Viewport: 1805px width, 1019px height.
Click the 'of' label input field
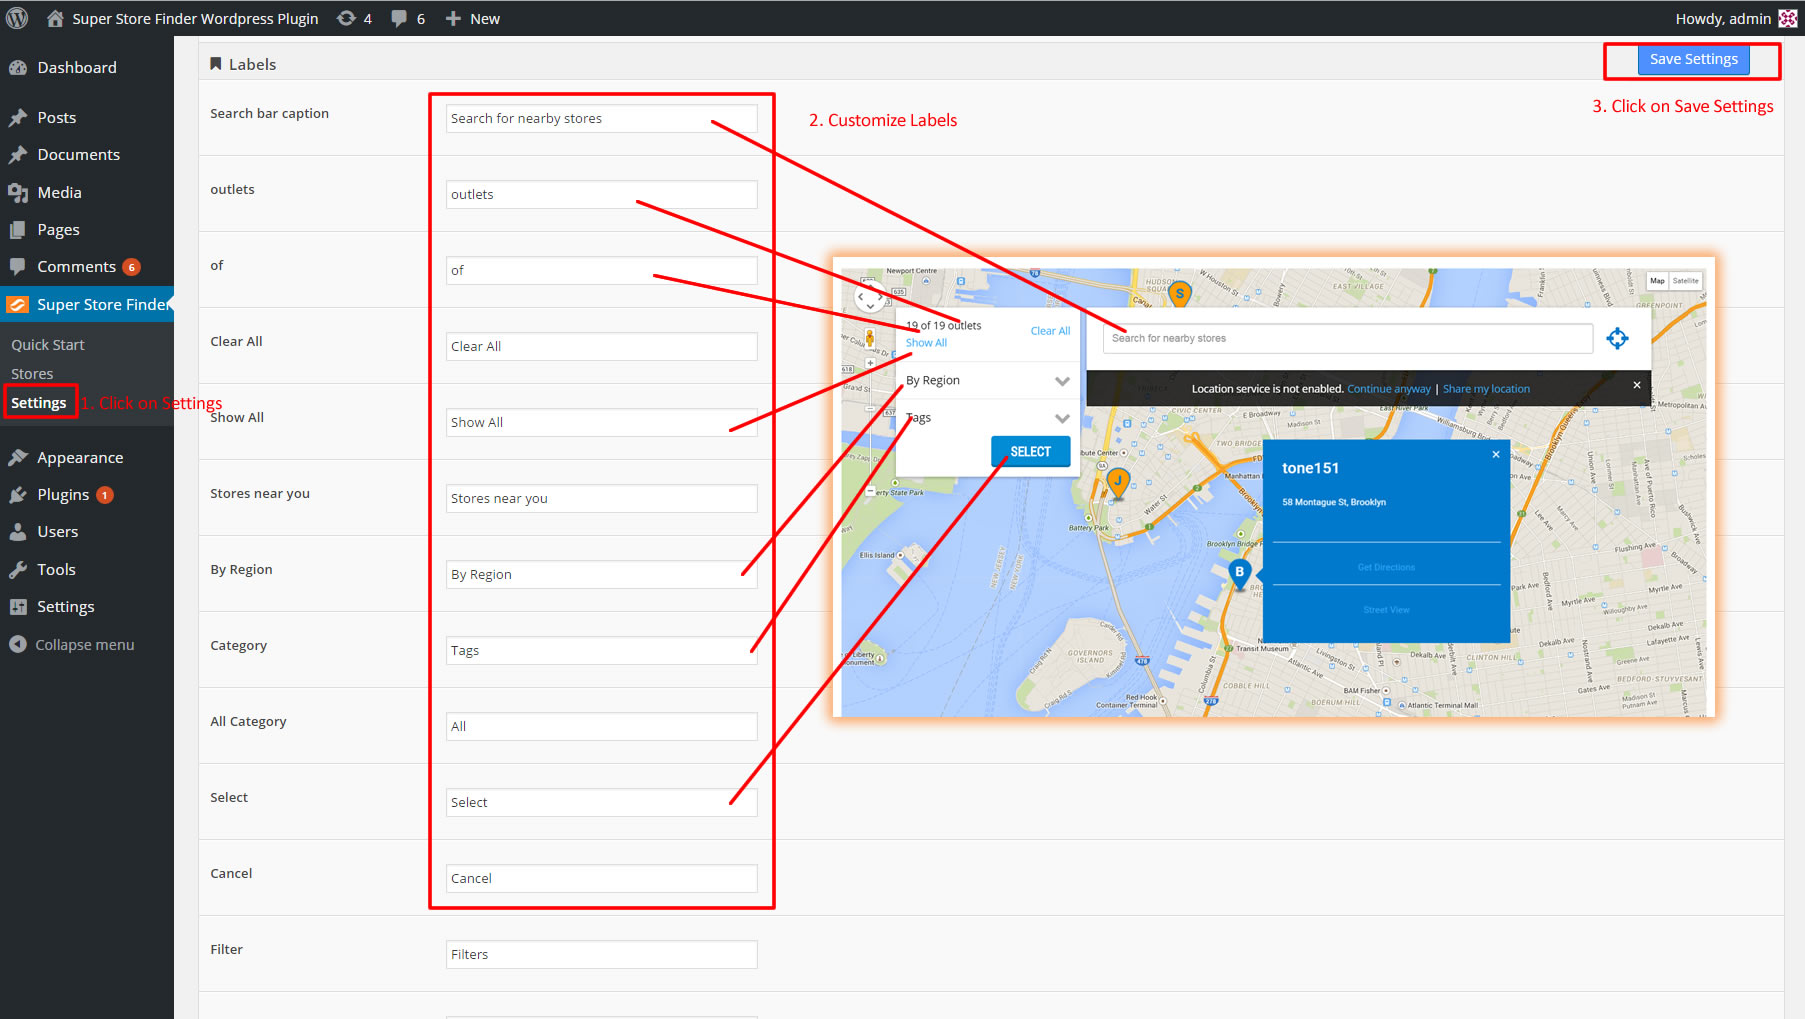(x=601, y=271)
